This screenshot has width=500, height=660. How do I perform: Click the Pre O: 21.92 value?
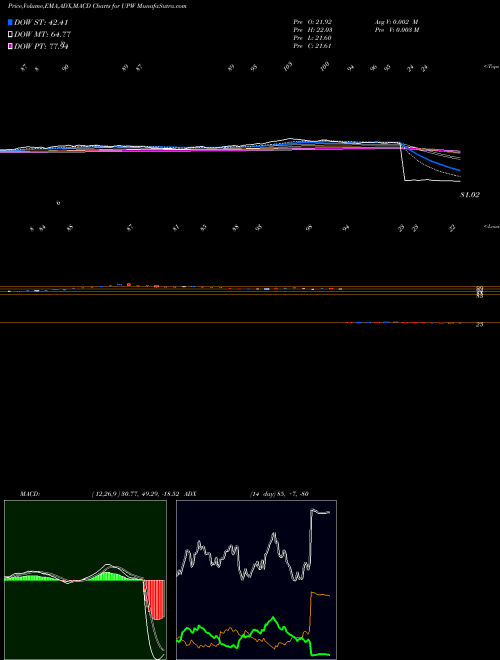pos(313,21)
